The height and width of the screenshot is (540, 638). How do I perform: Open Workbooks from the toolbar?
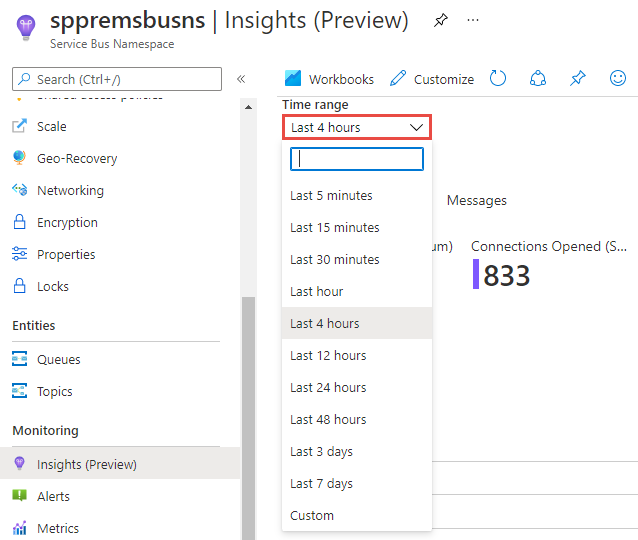(x=329, y=79)
